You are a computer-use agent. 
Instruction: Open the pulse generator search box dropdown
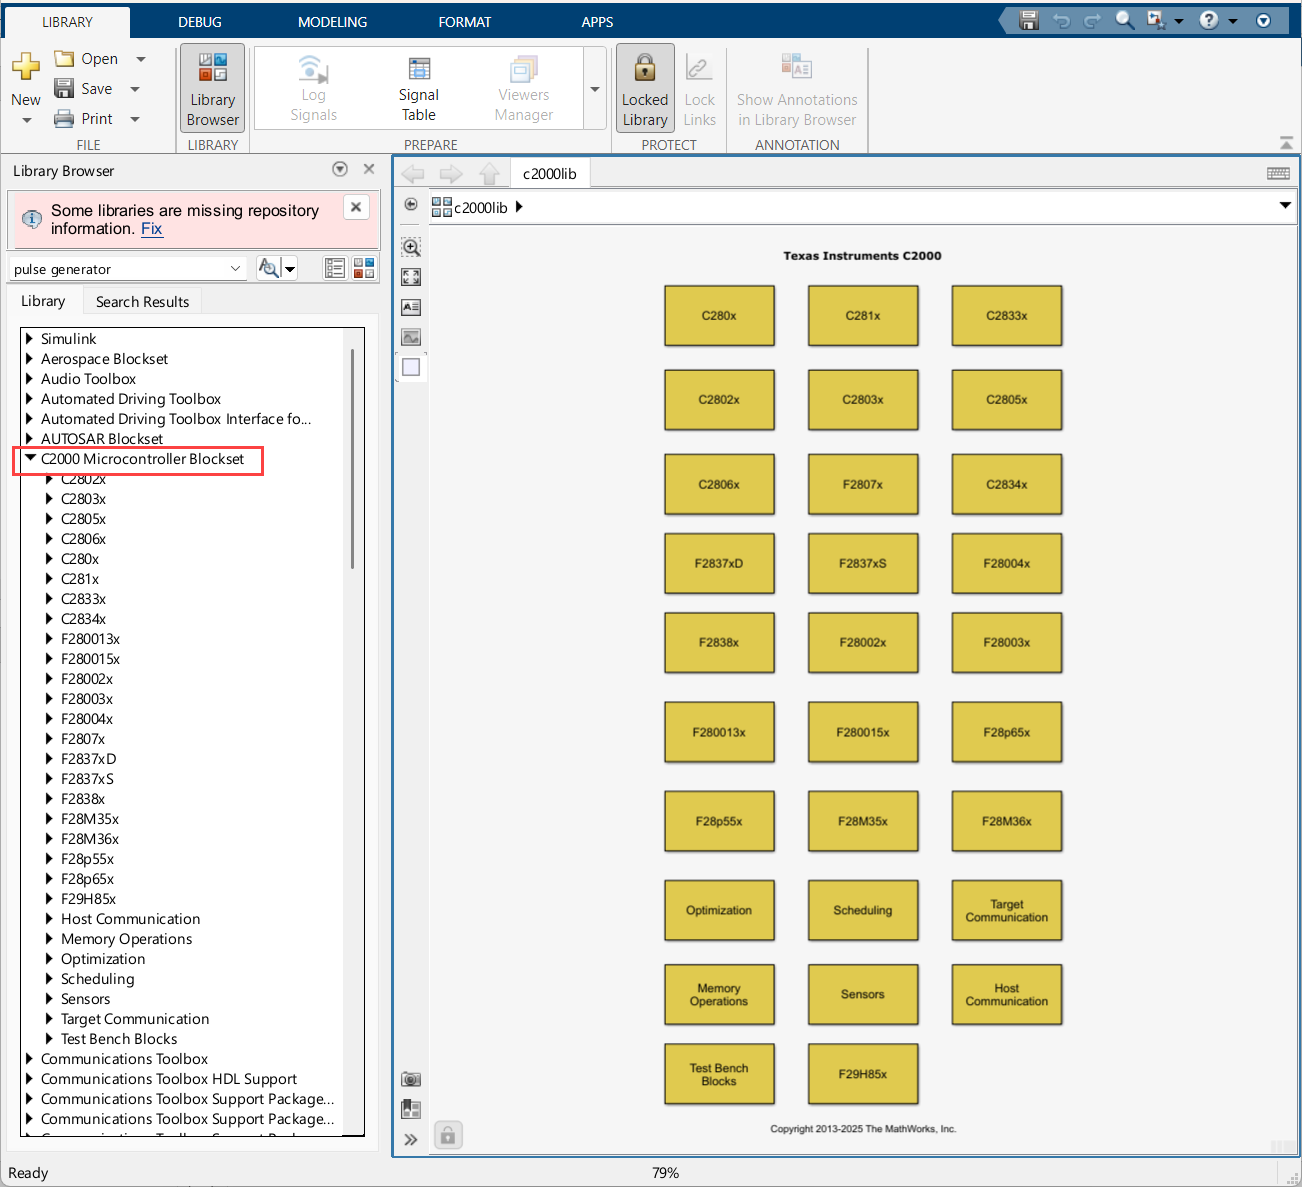[x=235, y=269]
